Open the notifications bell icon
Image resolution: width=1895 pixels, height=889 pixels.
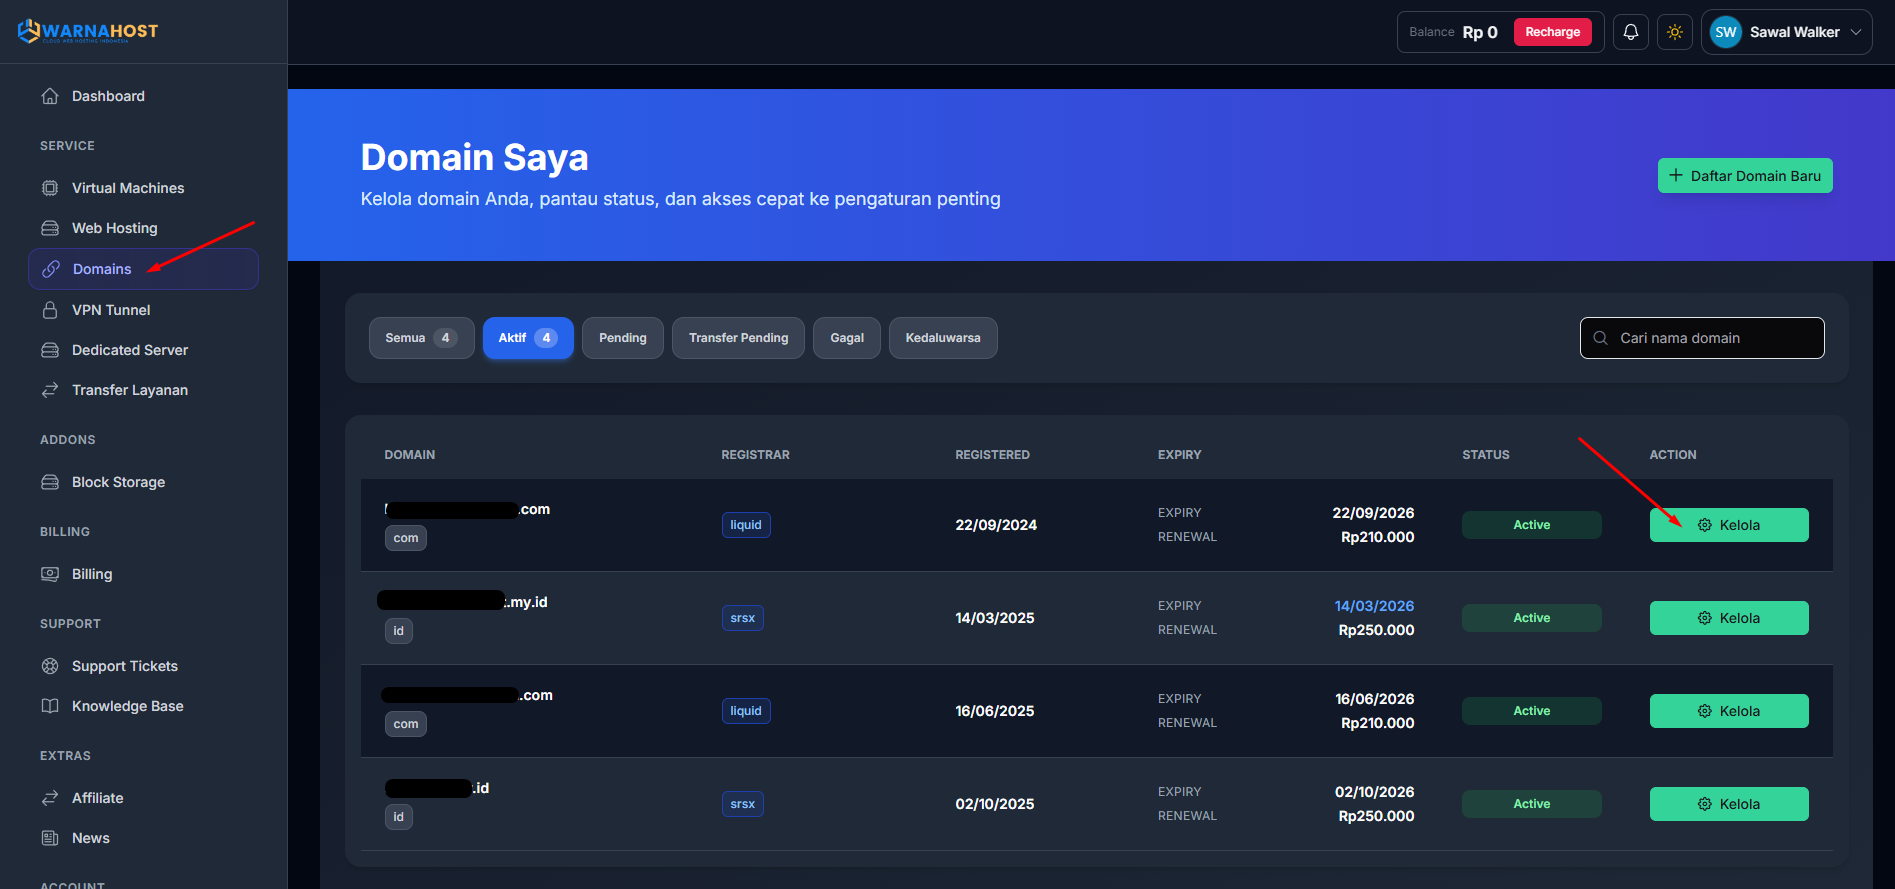point(1630,32)
